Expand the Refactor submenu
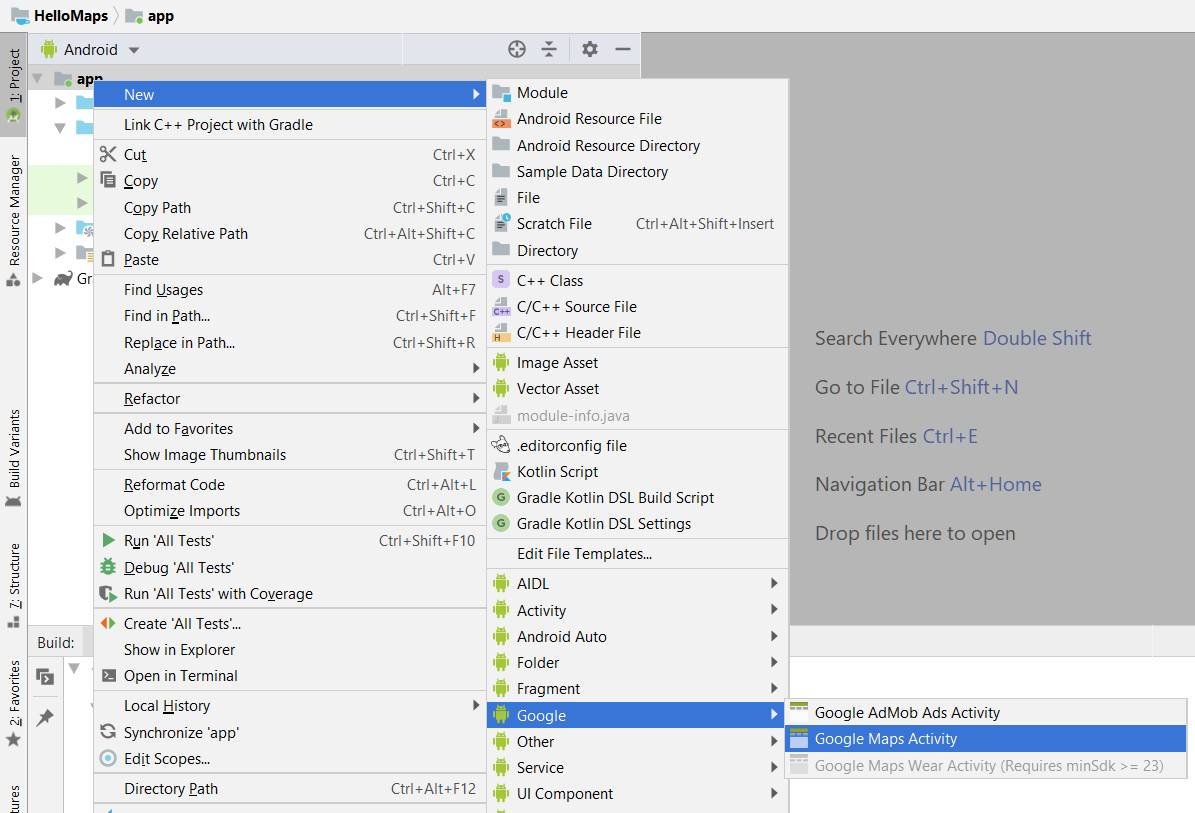 coord(290,398)
